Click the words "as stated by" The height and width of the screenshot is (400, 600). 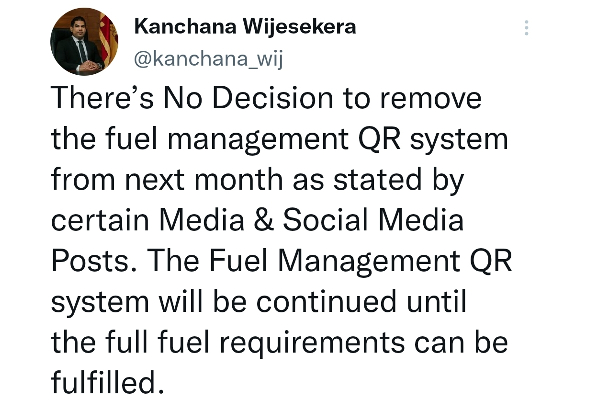click(x=378, y=180)
